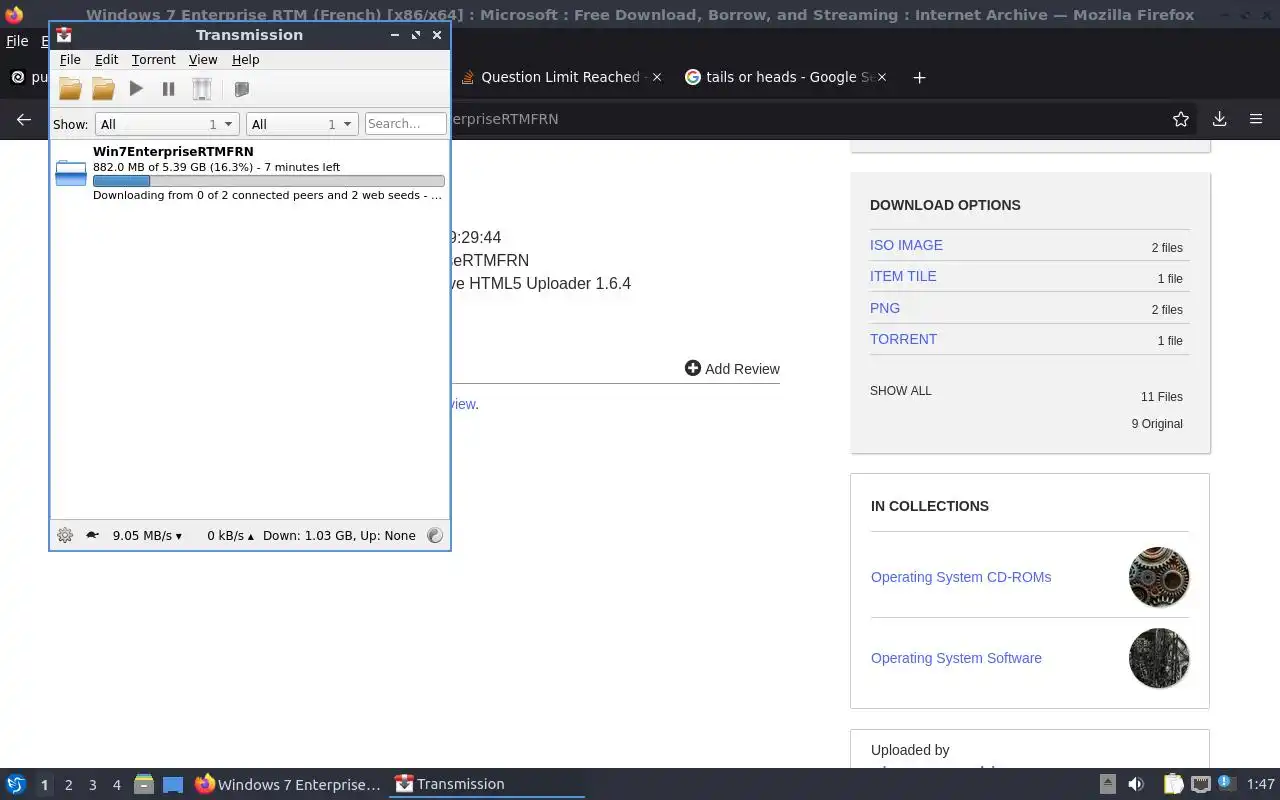Switch to workspace 2
This screenshot has width=1280, height=800.
[x=68, y=785]
